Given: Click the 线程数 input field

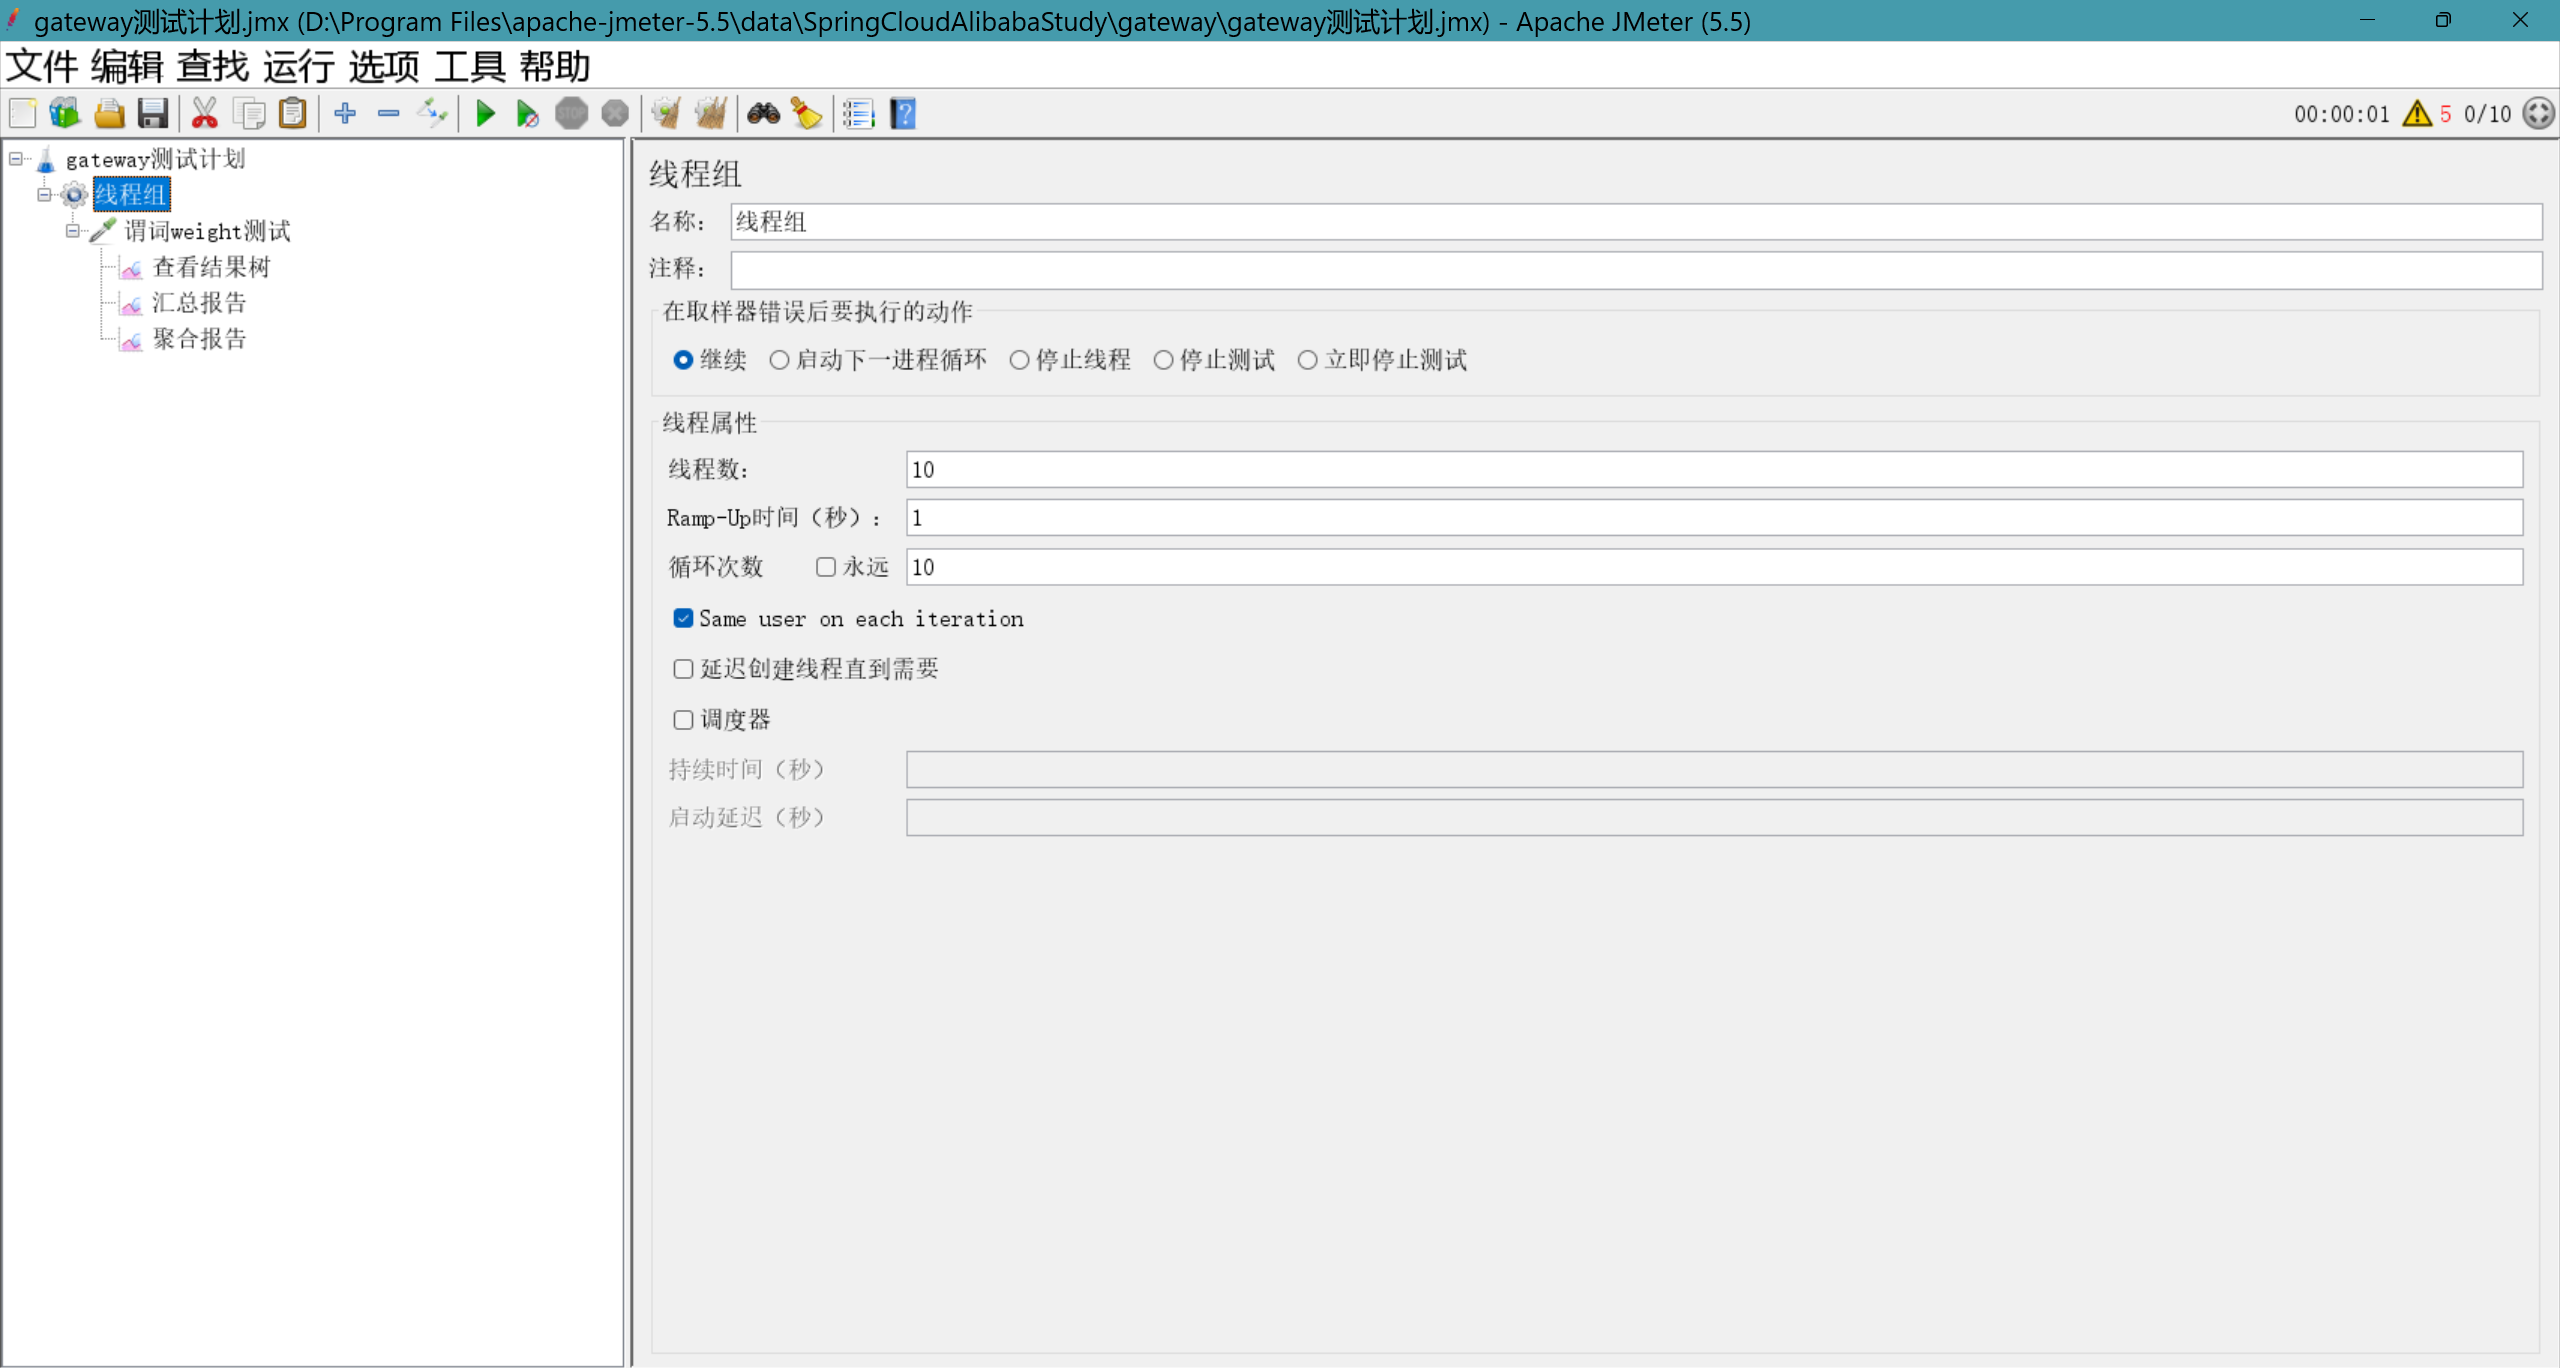Looking at the screenshot, I should [1713, 470].
